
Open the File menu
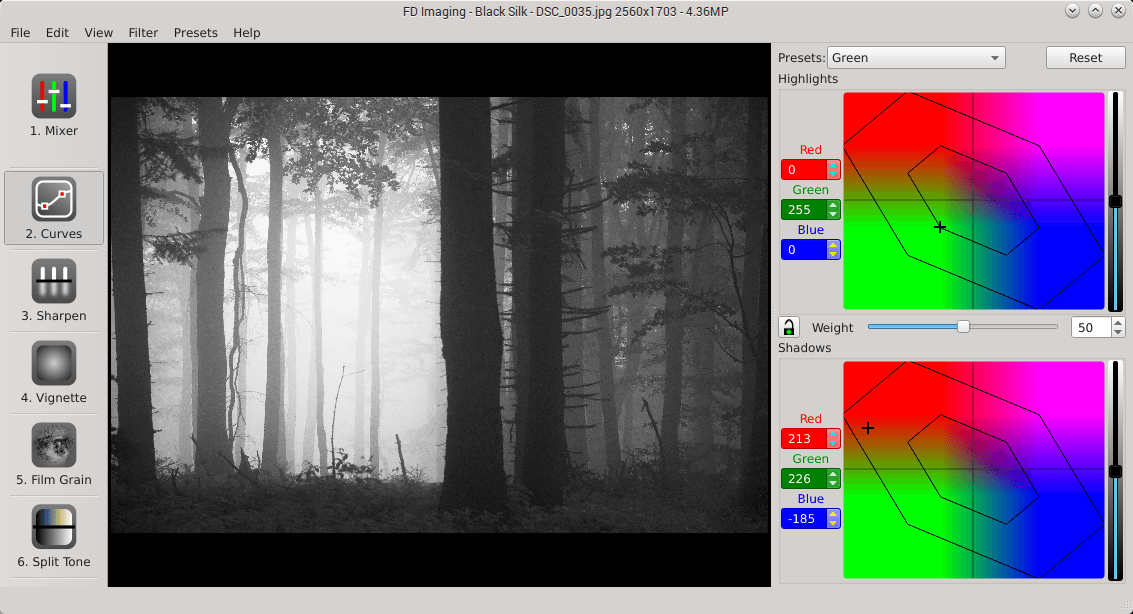(20, 33)
